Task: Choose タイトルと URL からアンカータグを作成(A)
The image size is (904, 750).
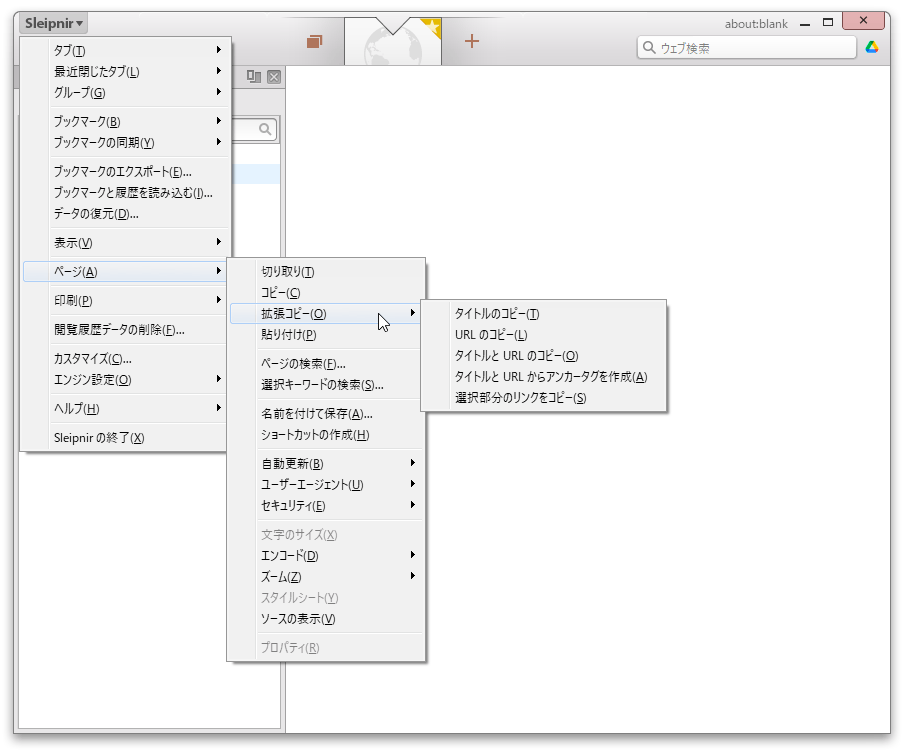Action: 544,376
